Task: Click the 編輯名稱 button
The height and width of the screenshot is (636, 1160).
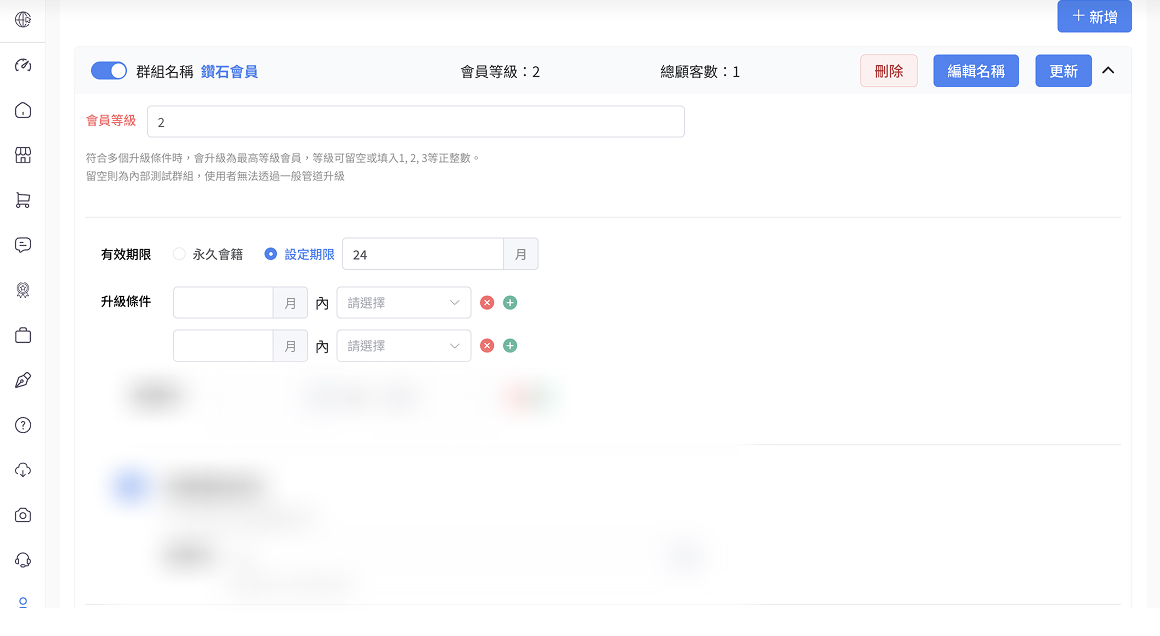Action: pyautogui.click(x=975, y=71)
